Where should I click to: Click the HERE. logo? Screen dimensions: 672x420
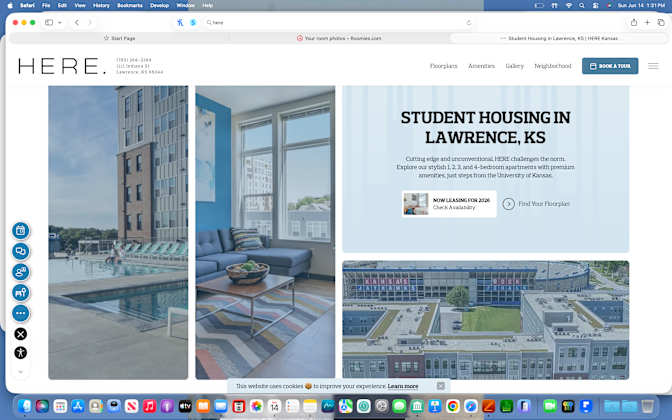tap(62, 66)
